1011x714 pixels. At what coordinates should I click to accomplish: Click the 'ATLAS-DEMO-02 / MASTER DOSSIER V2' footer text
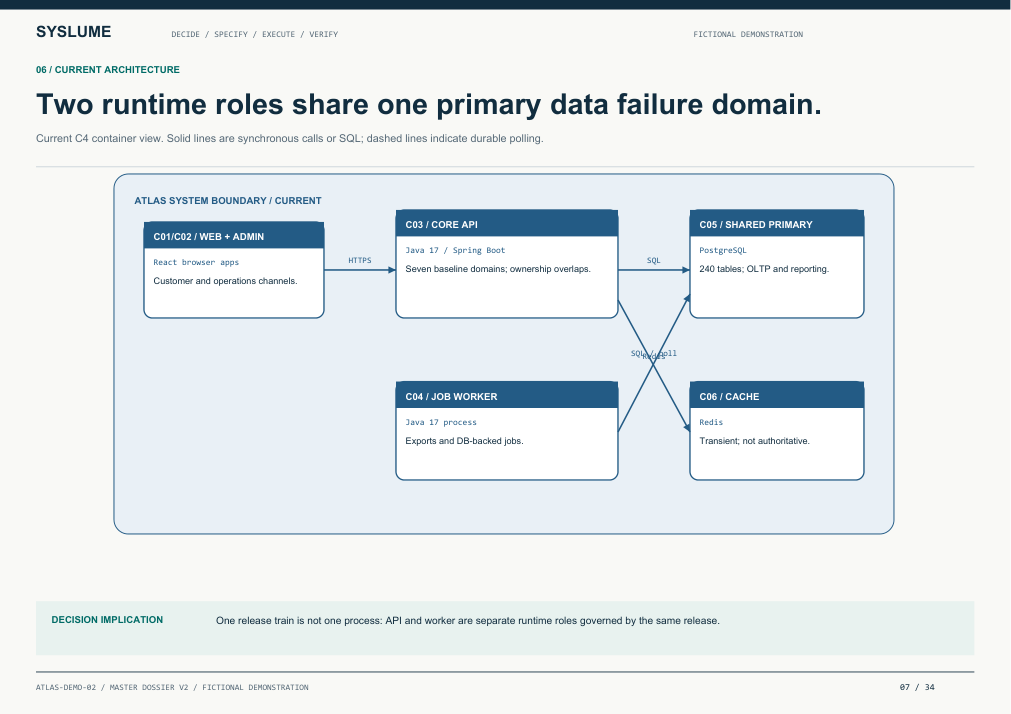click(x=172, y=688)
